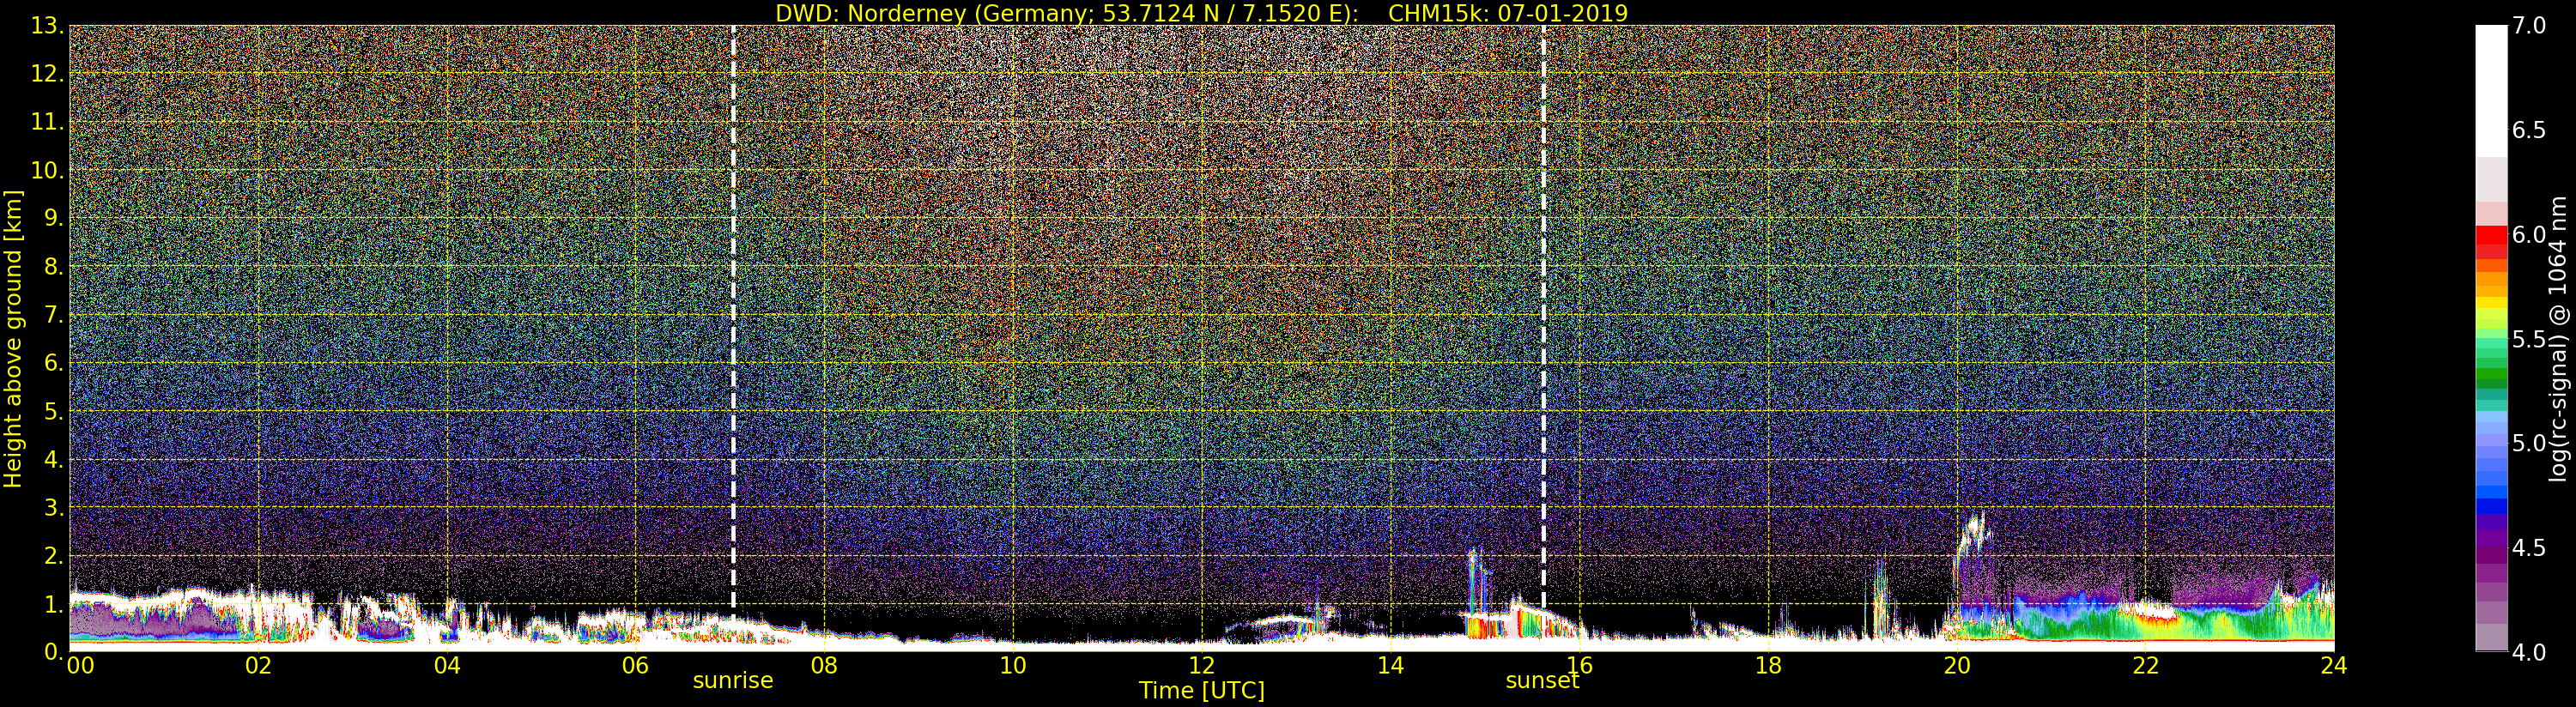The width and height of the screenshot is (2576, 707).
Task: Click the '02' time tick label
Action: 258,665
